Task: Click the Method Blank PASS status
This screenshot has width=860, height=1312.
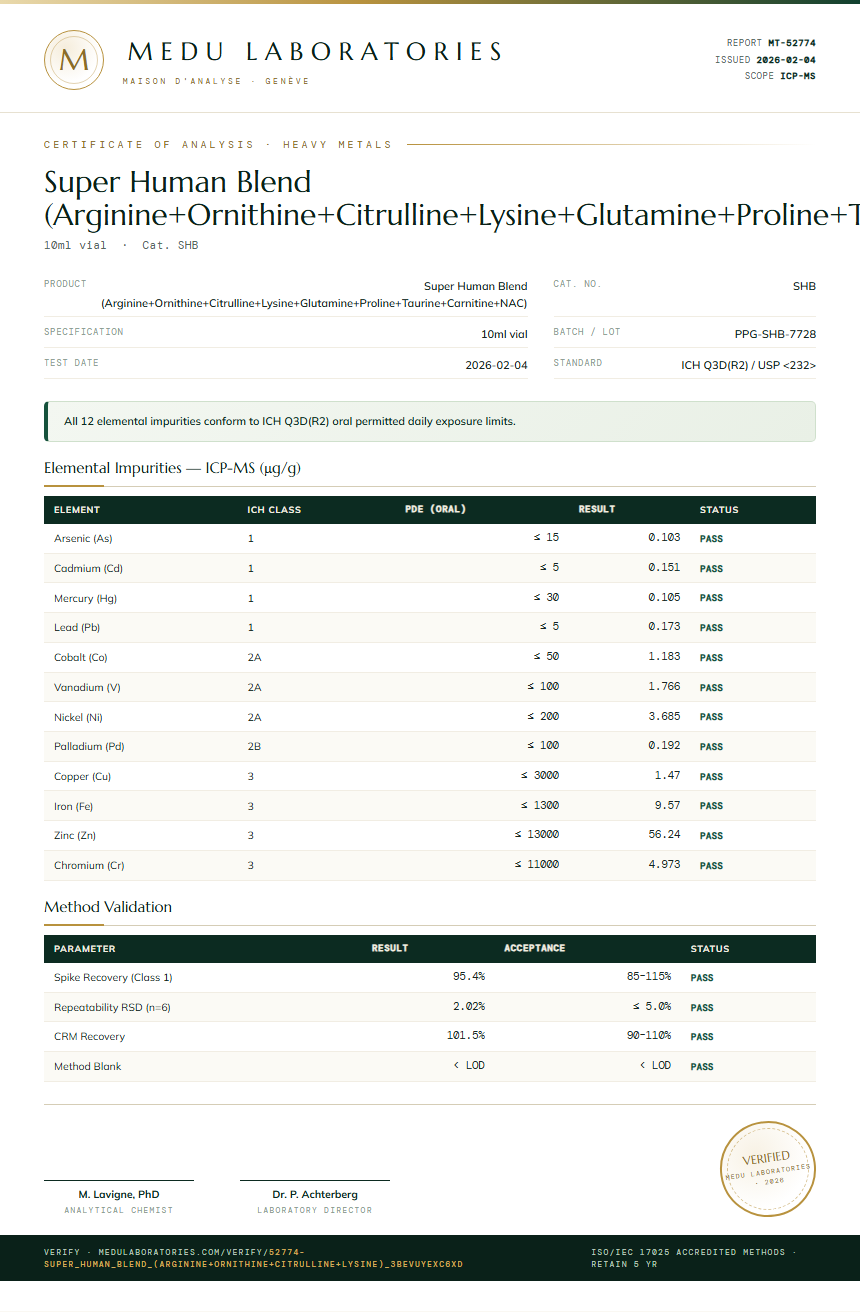Action: pyautogui.click(x=702, y=1067)
